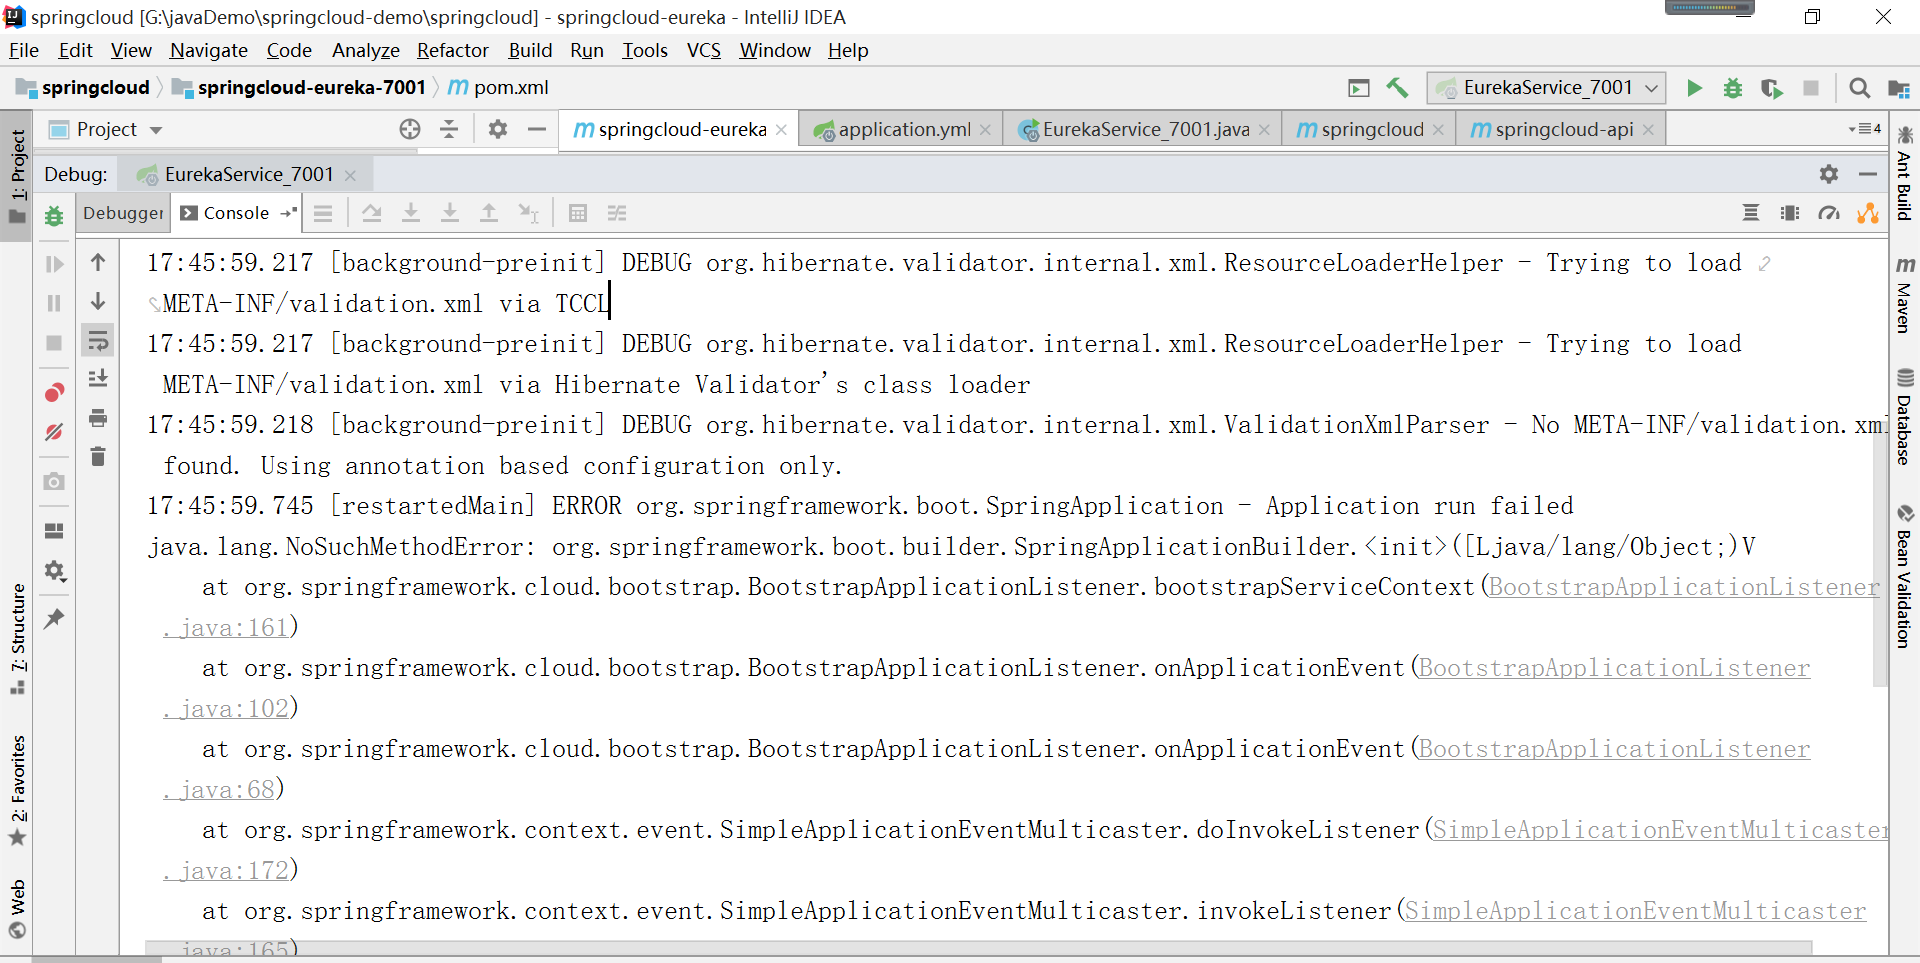Open Project Structure icon at the top right
Image resolution: width=1920 pixels, height=963 pixels.
1898,88
